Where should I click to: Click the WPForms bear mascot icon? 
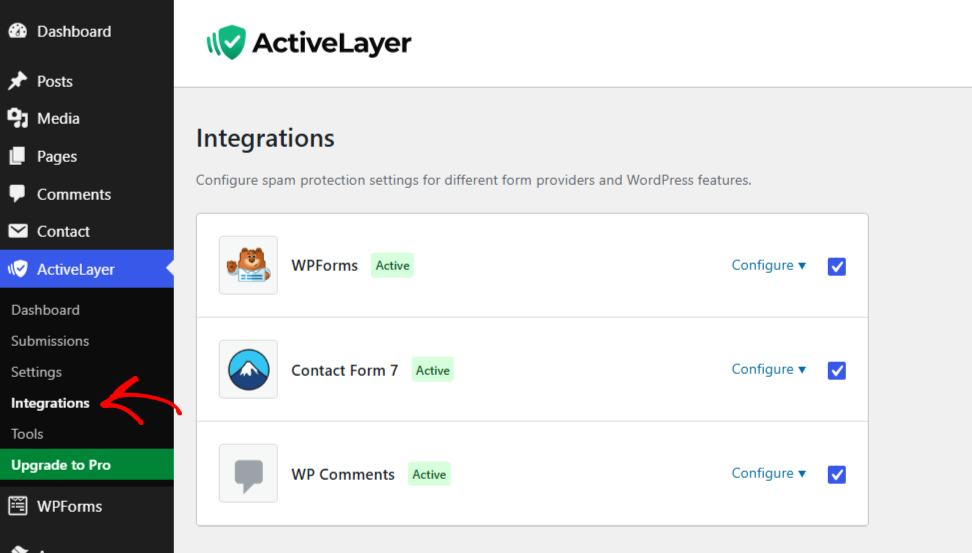249,265
